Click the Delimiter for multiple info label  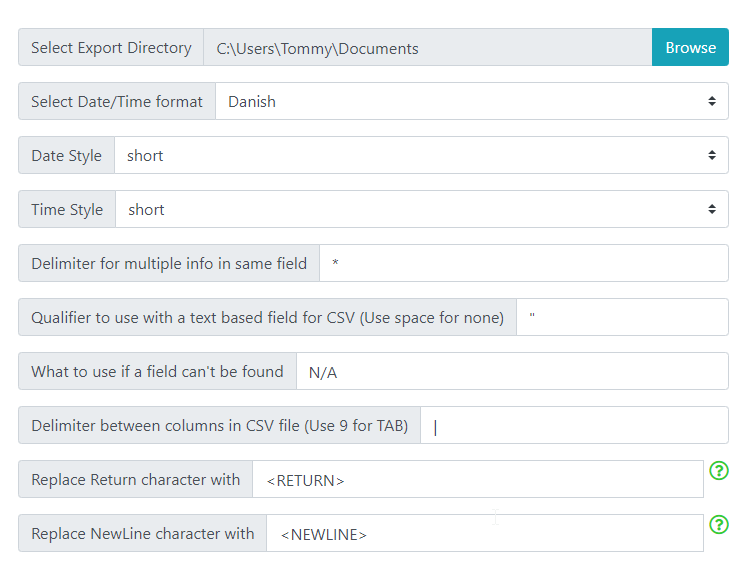point(169,263)
